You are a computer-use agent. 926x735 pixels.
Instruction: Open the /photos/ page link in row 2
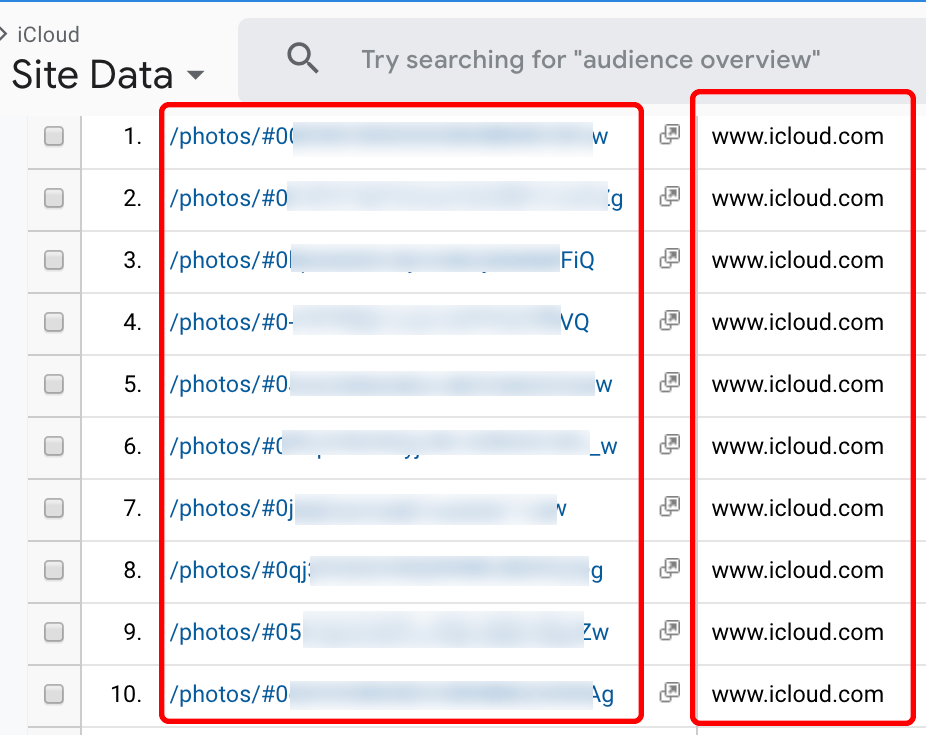point(396,199)
